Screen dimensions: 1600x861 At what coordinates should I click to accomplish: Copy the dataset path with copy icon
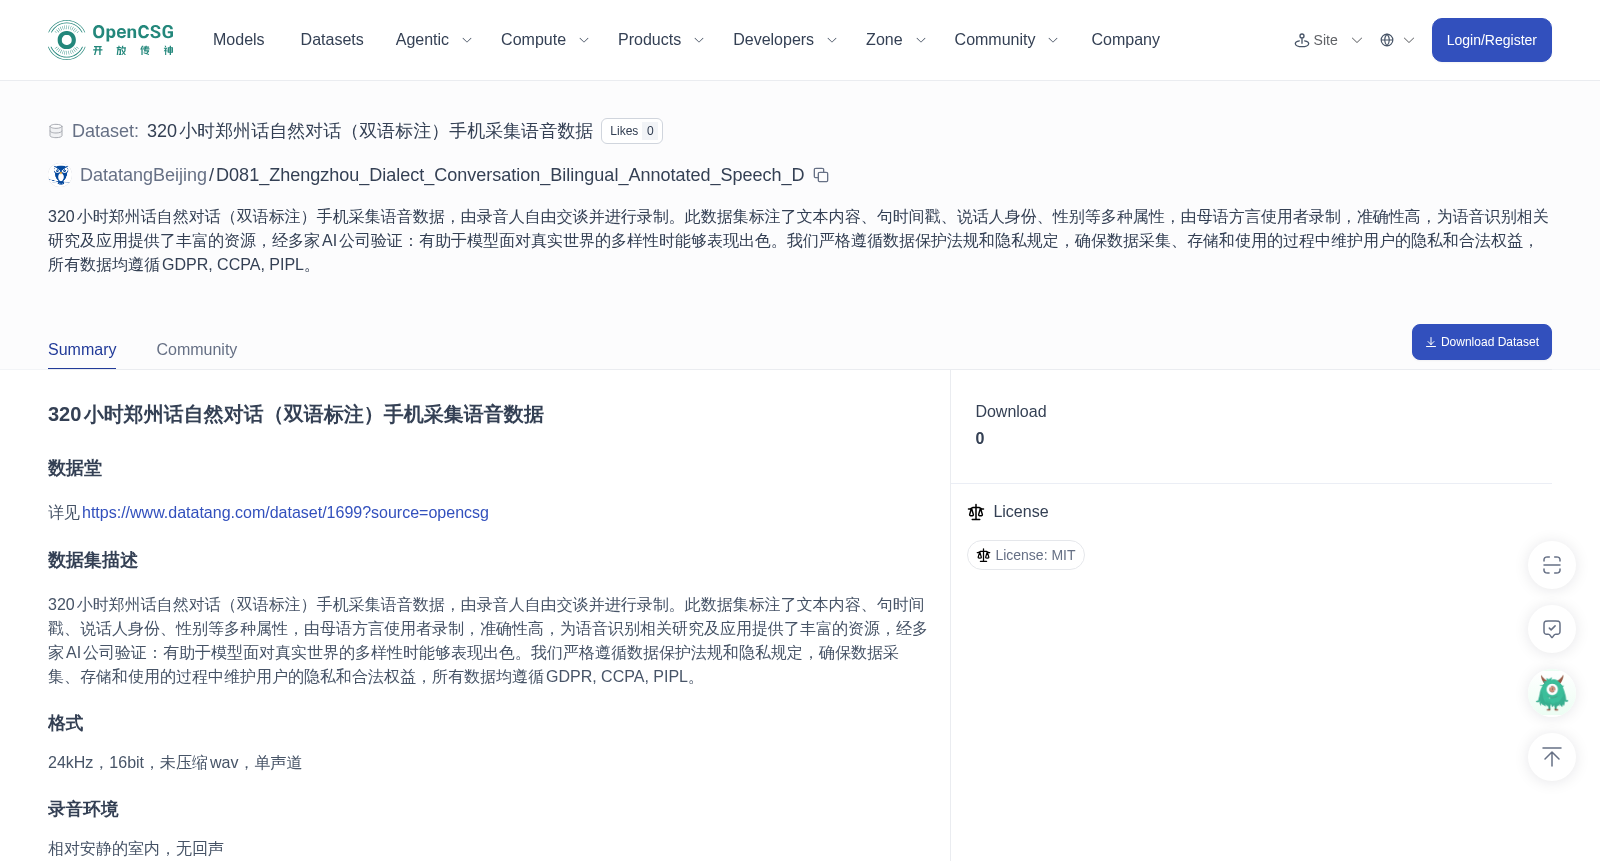pos(821,175)
